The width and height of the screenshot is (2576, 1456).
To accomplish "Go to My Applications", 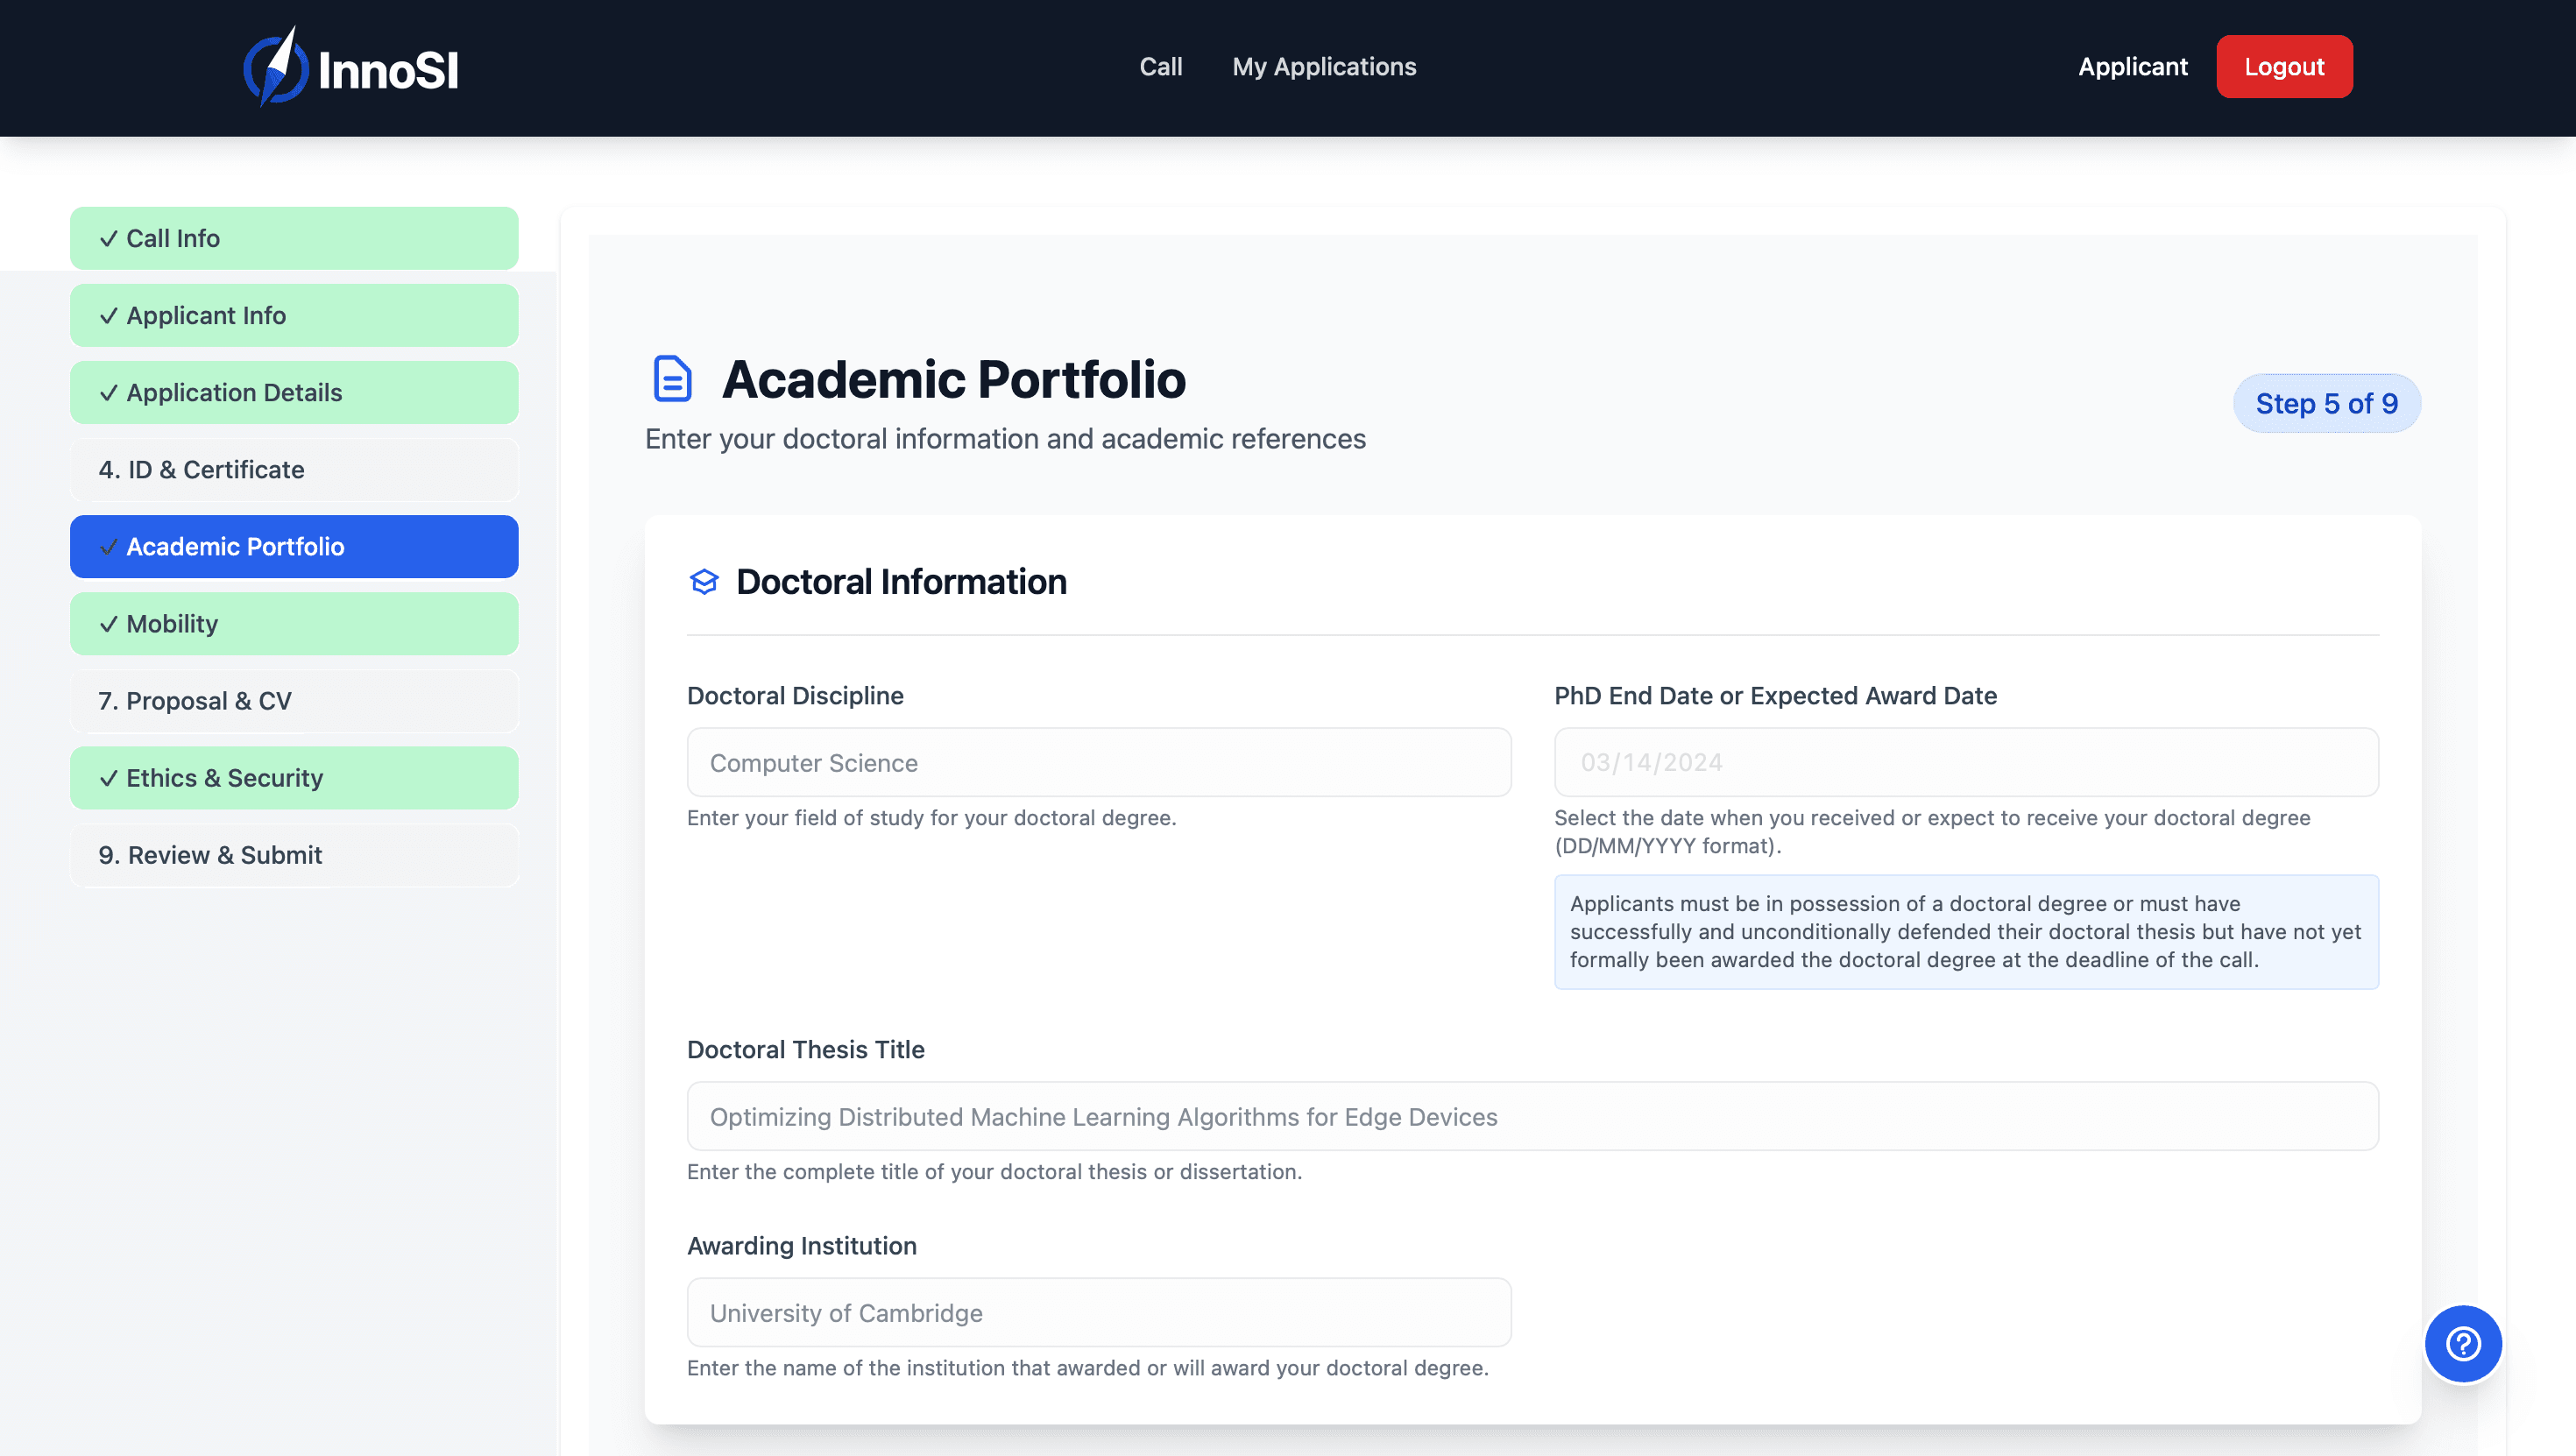I will (1324, 67).
